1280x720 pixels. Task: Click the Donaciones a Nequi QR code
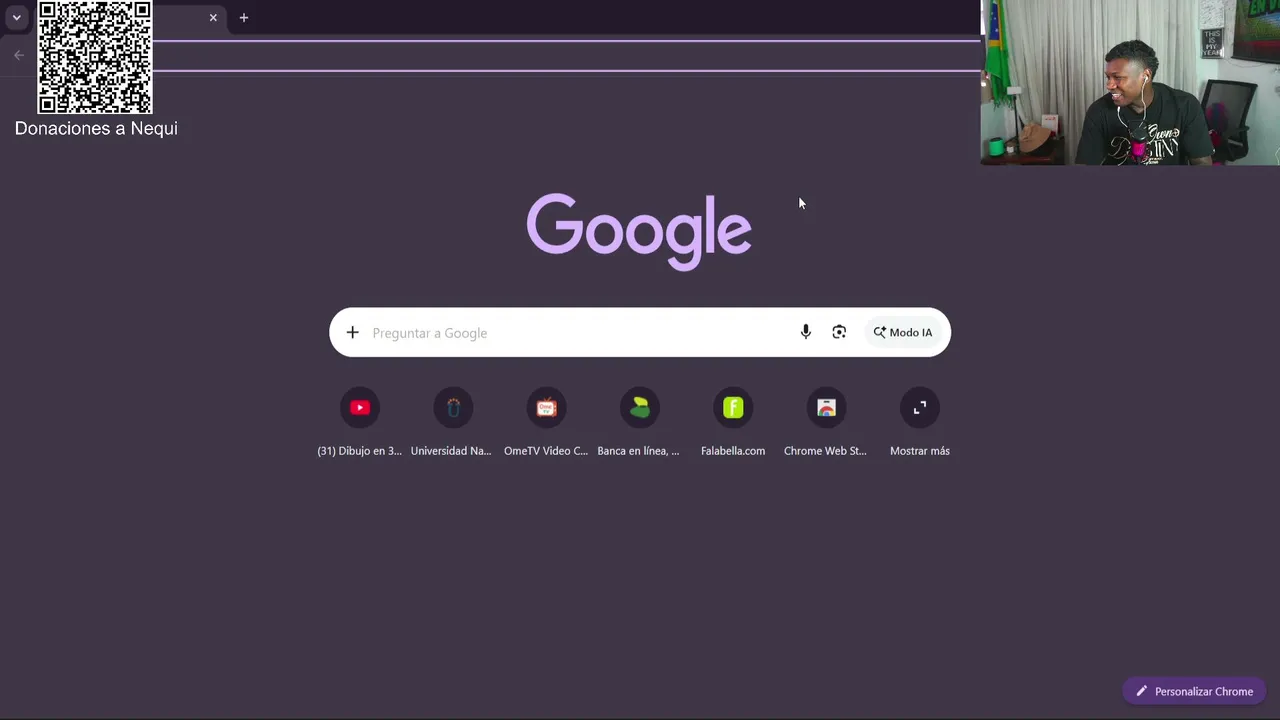tap(95, 57)
